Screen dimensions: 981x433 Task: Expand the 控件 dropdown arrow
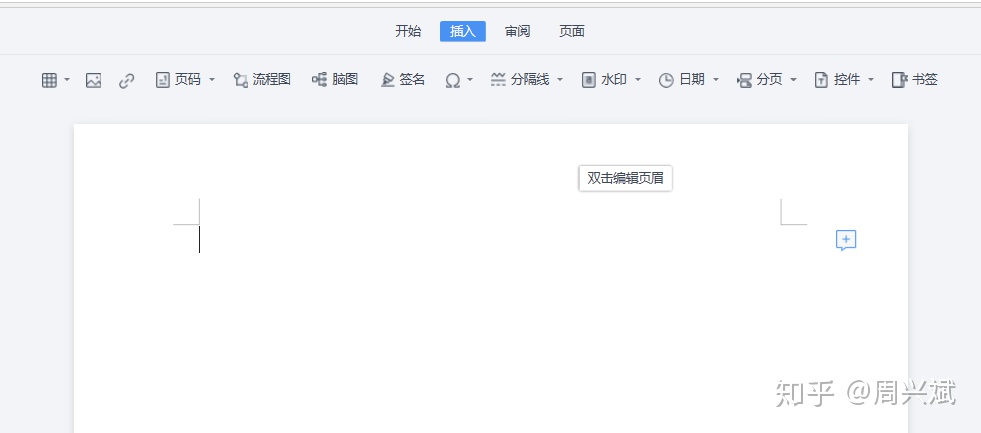[871, 80]
